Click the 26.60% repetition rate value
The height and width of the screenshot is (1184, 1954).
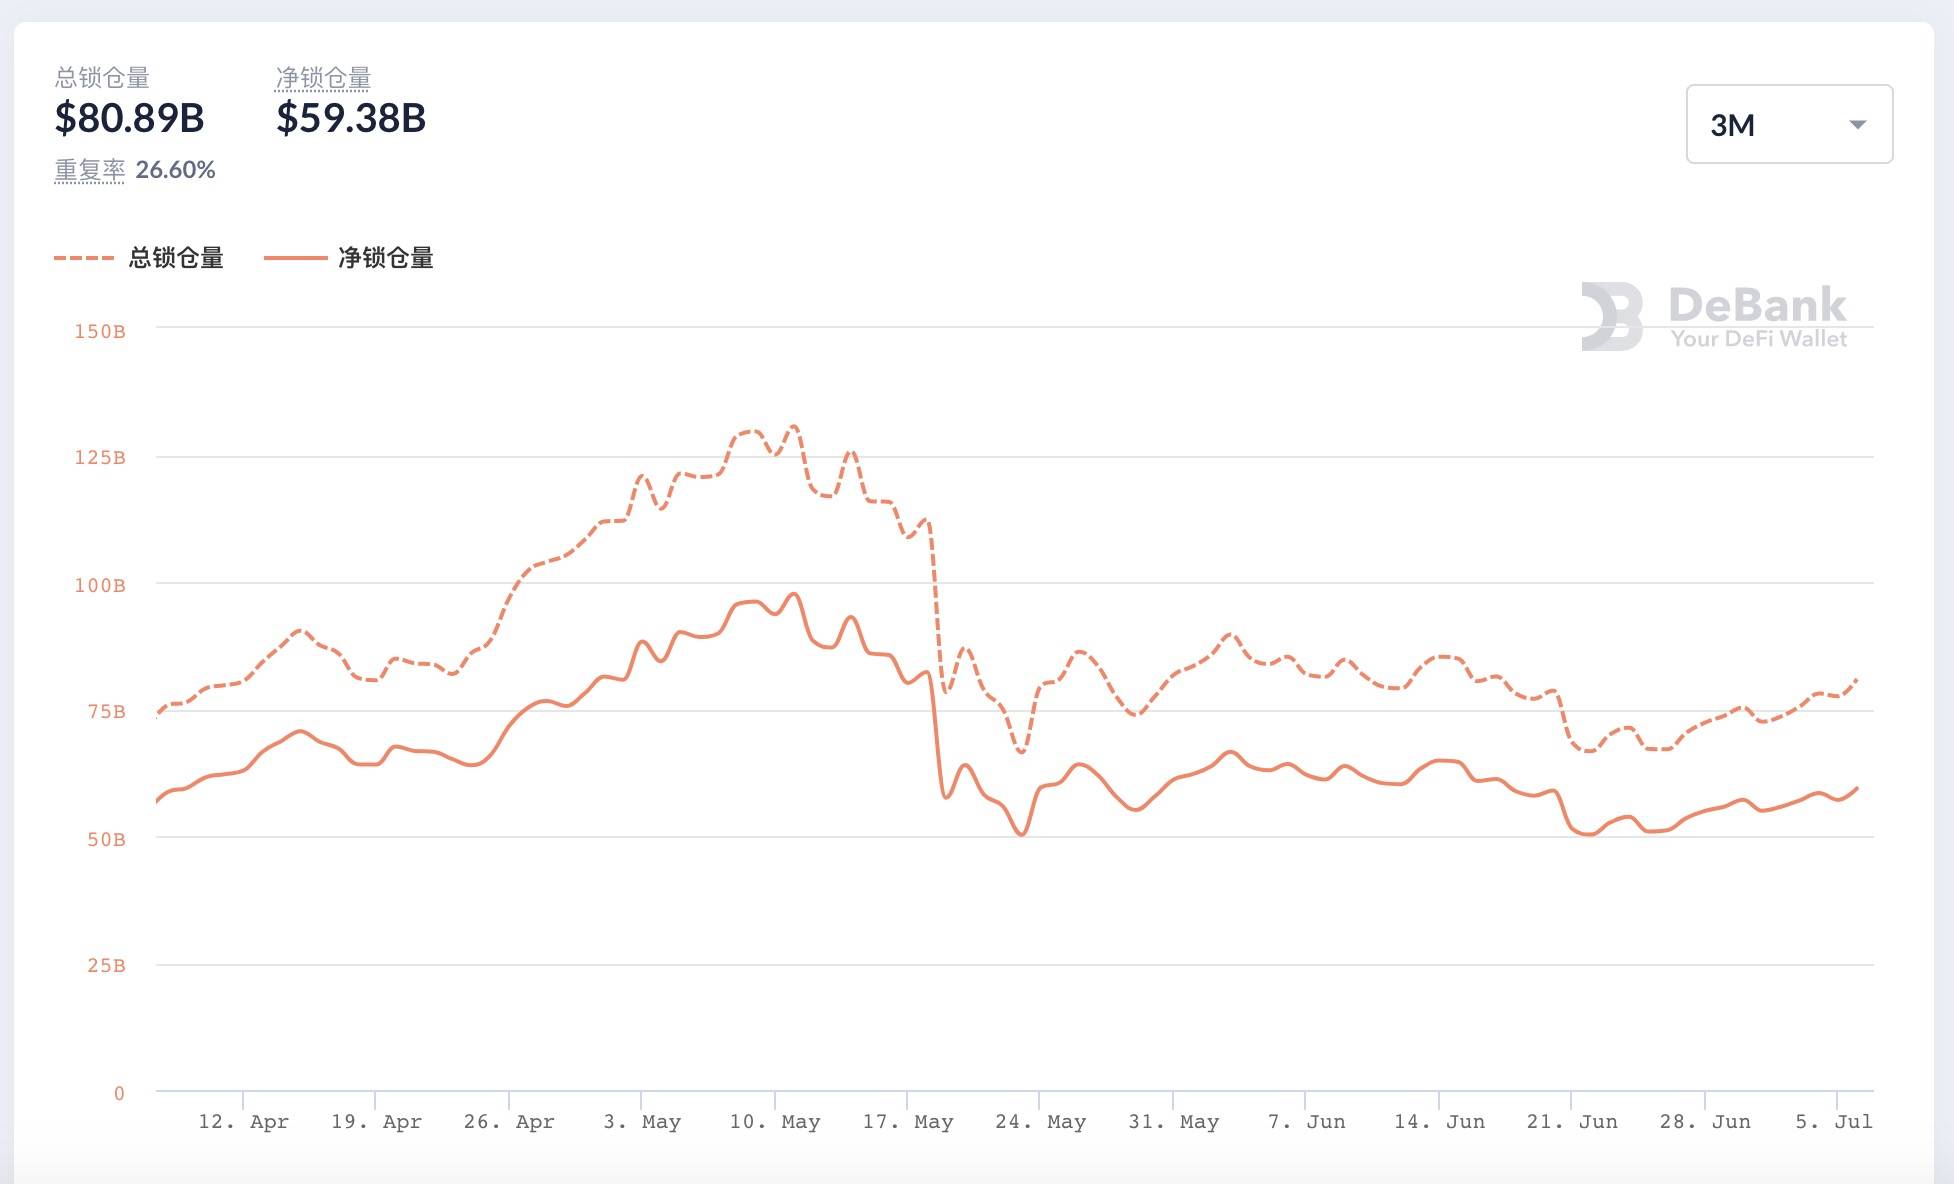pyautogui.click(x=175, y=170)
